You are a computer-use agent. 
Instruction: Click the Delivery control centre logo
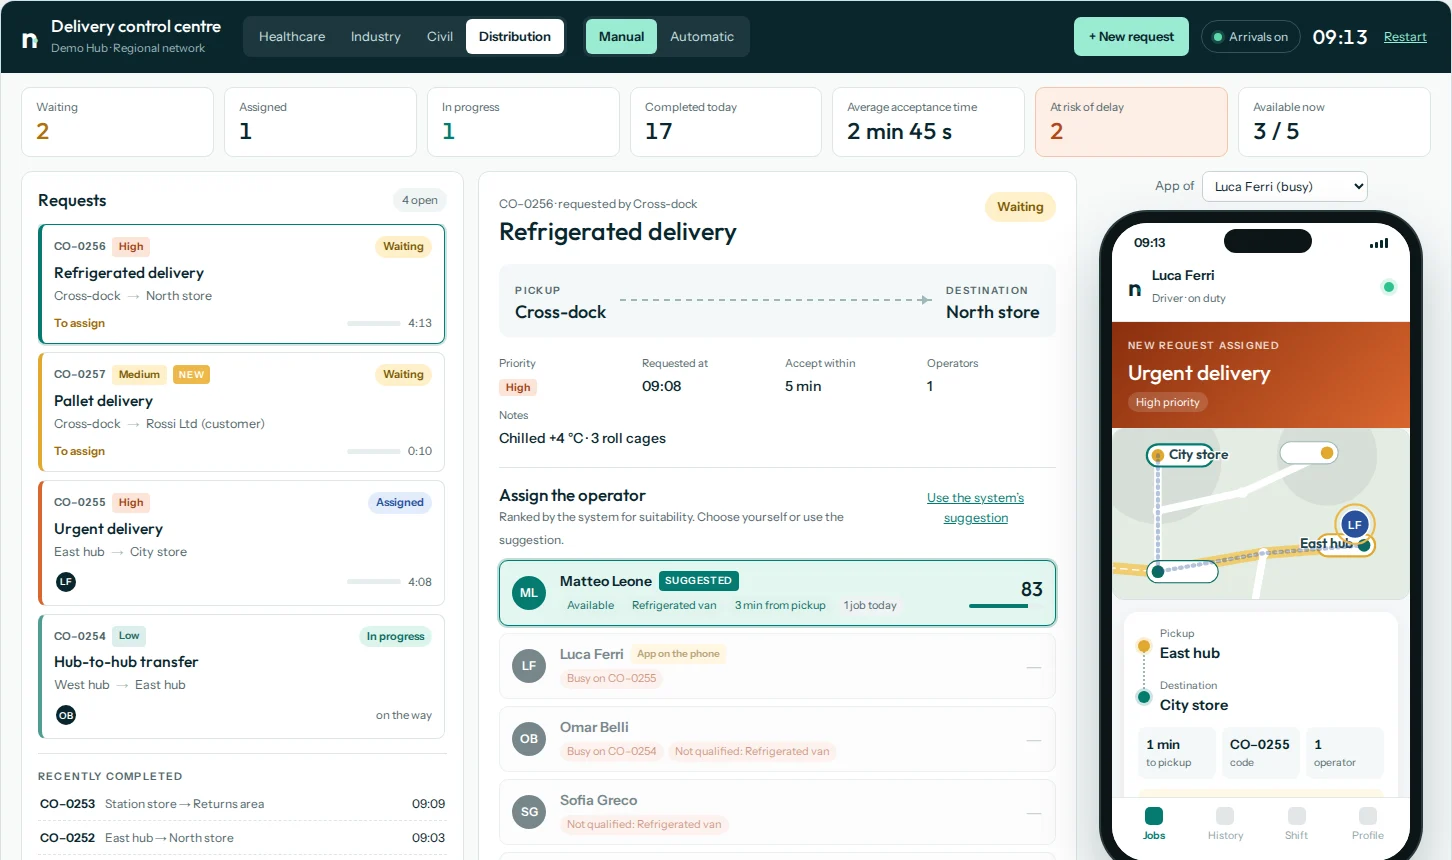point(30,40)
